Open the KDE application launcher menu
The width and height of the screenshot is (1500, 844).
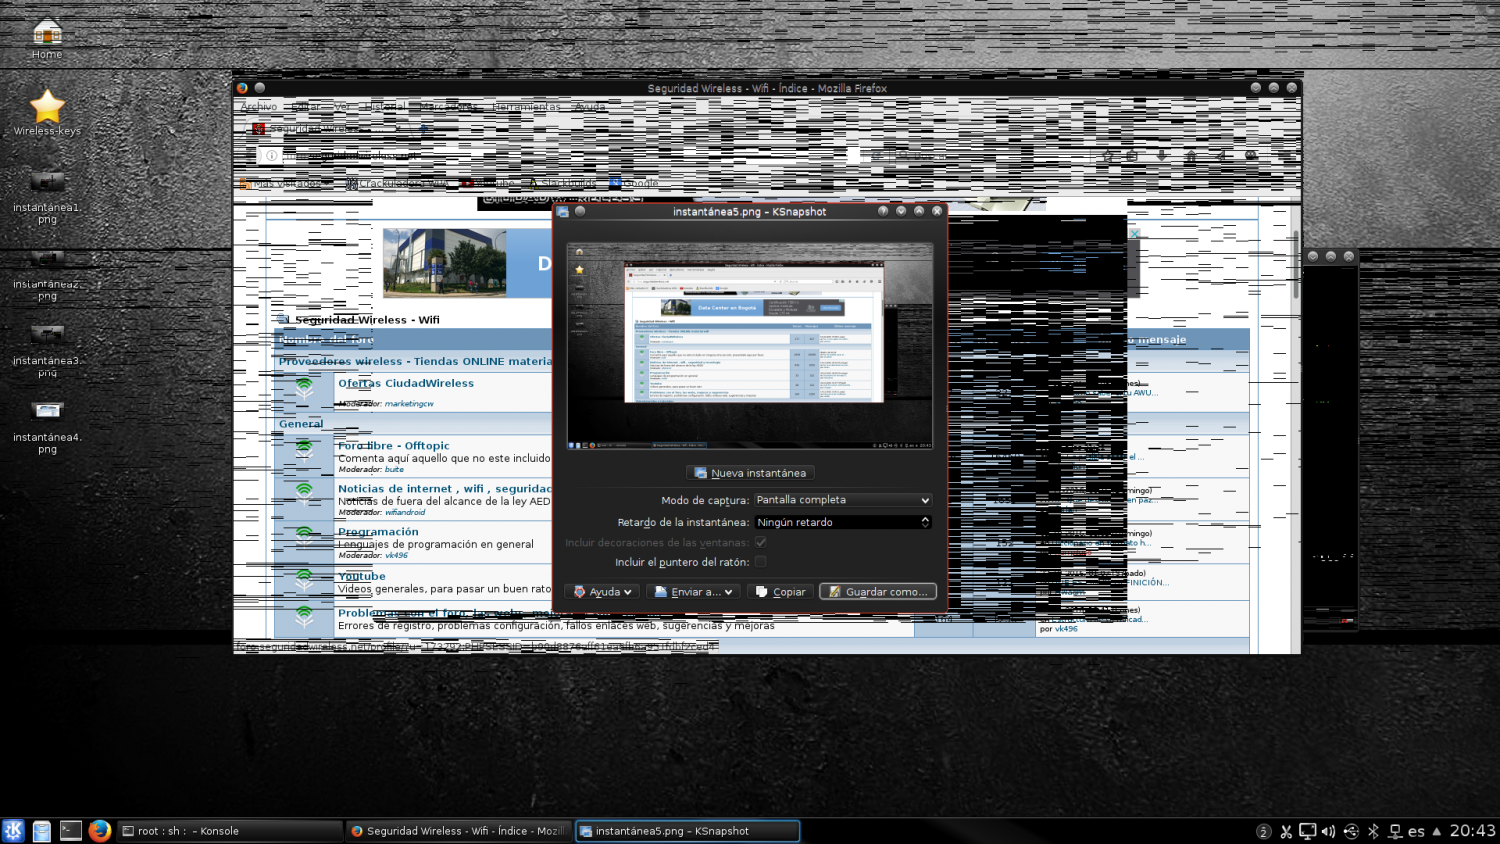tap(13, 830)
